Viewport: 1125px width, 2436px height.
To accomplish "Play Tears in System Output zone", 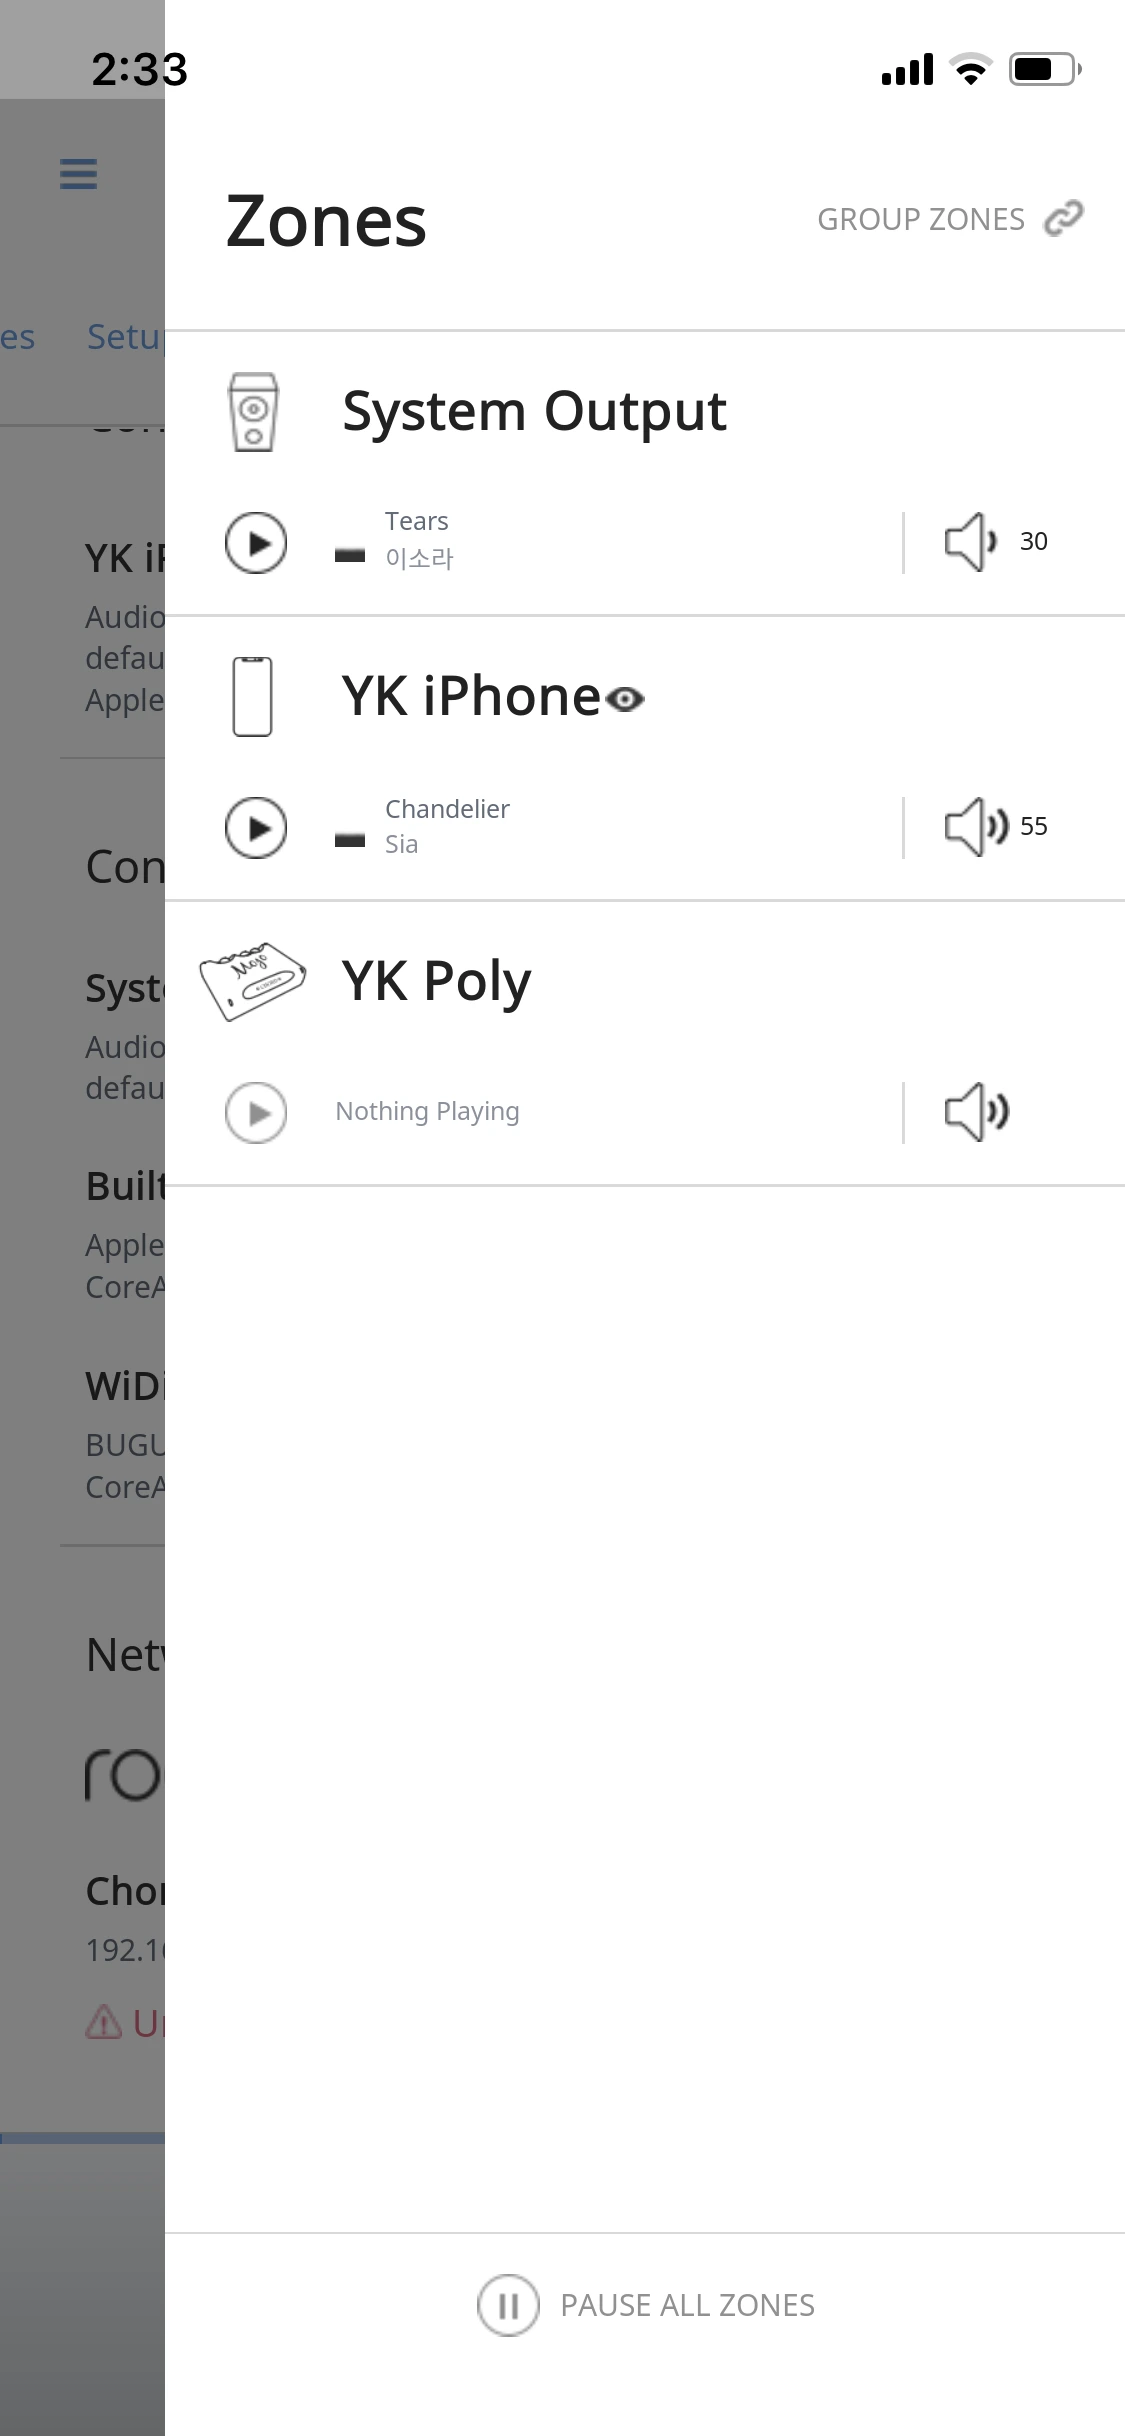I will coord(256,543).
